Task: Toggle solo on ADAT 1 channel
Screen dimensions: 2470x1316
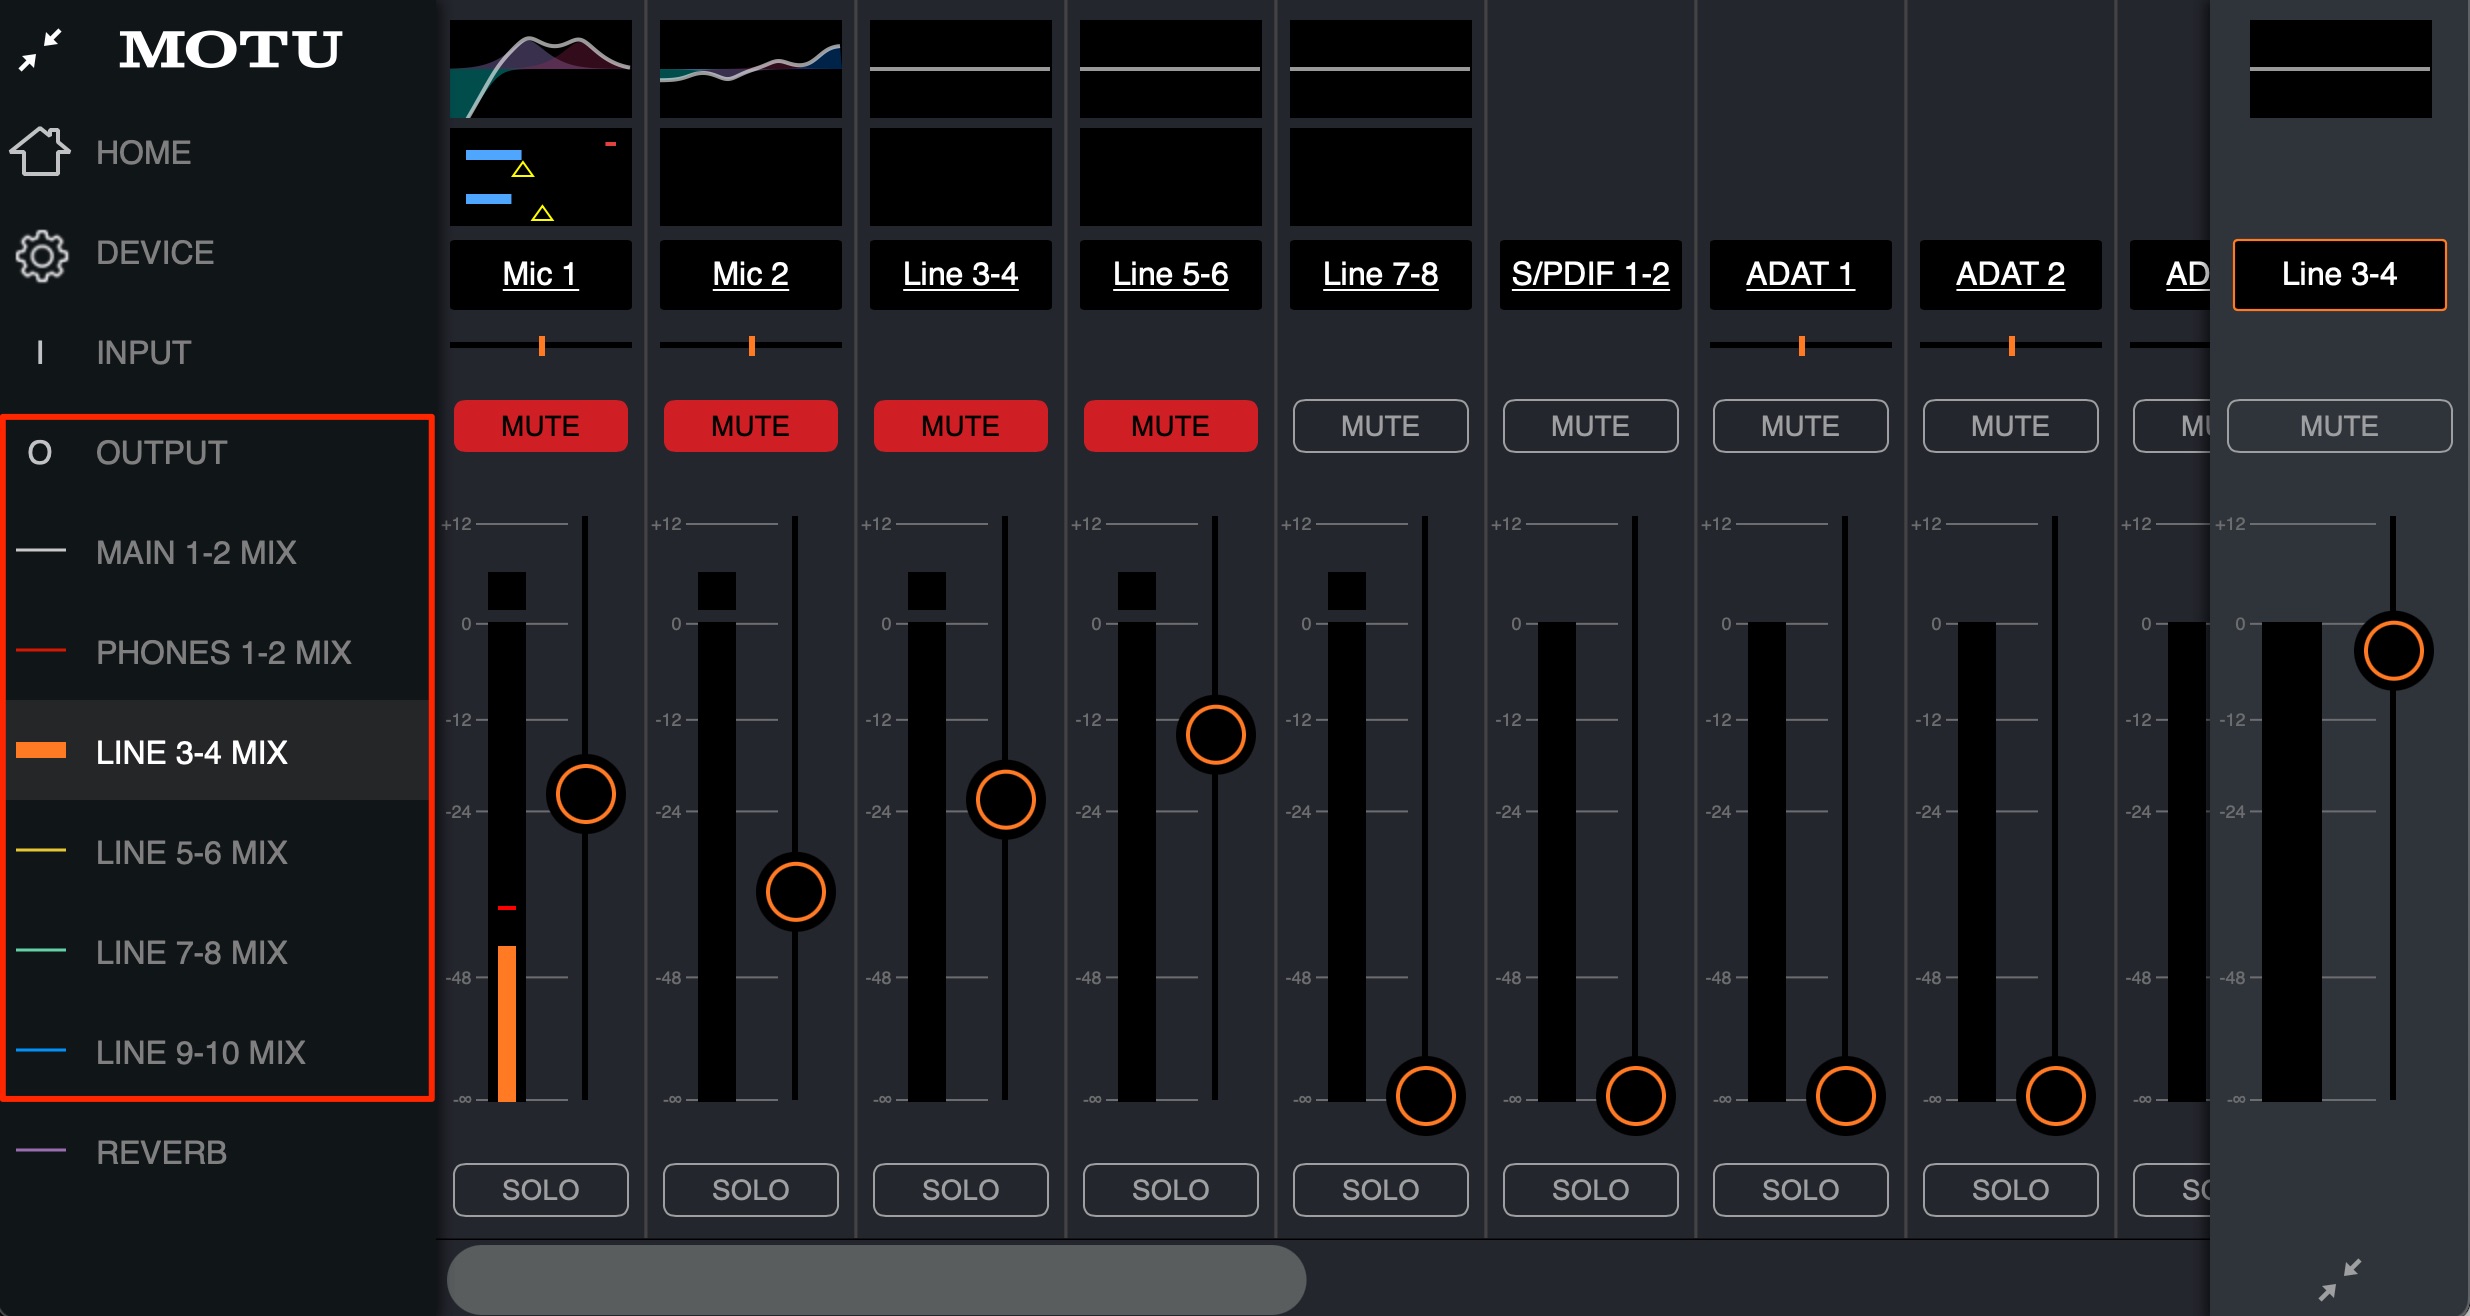Action: click(x=1801, y=1190)
